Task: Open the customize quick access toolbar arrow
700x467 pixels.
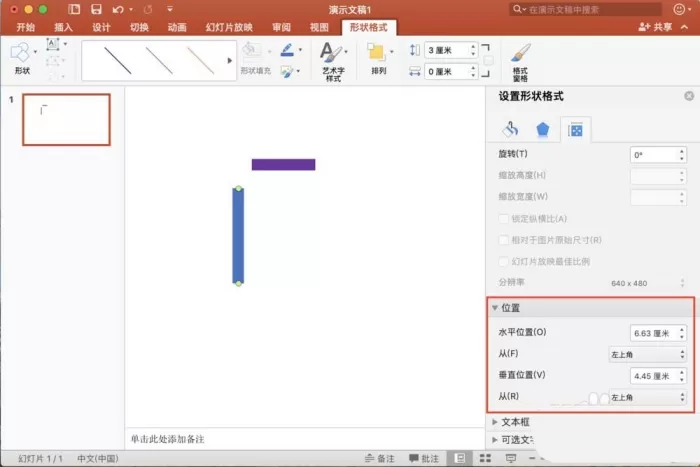Action: pyautogui.click(x=170, y=9)
